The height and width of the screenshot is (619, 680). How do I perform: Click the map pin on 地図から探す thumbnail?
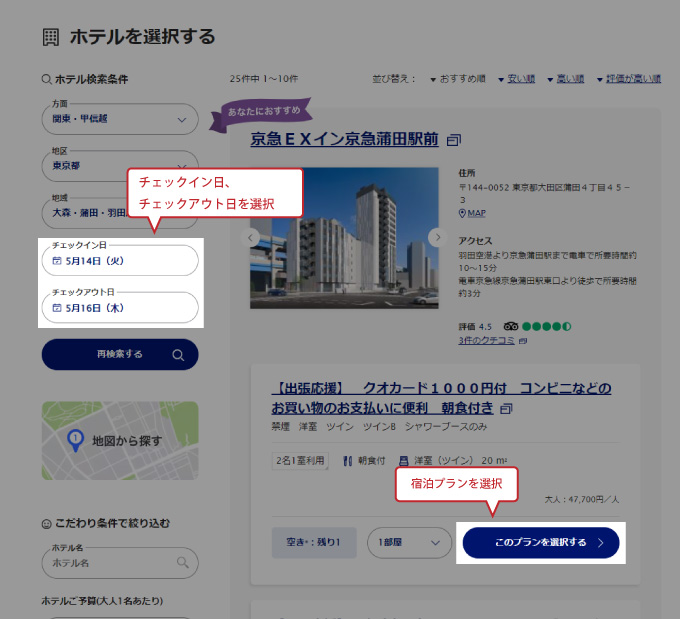click(x=74, y=439)
